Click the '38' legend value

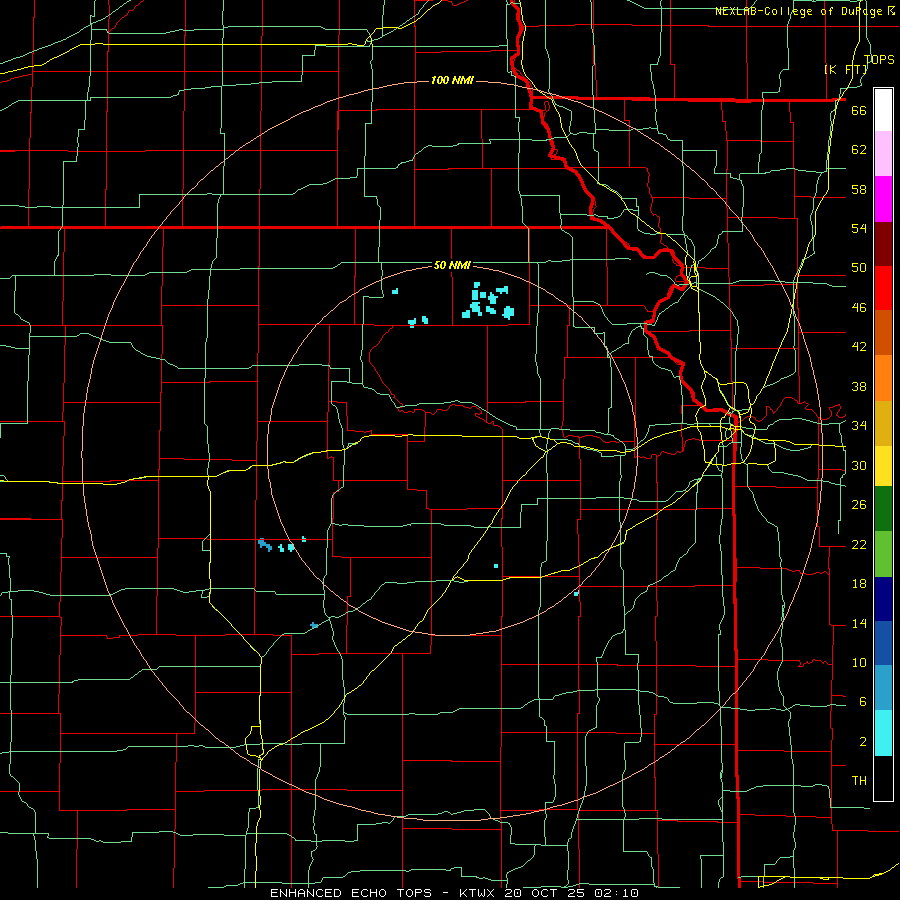point(859,386)
